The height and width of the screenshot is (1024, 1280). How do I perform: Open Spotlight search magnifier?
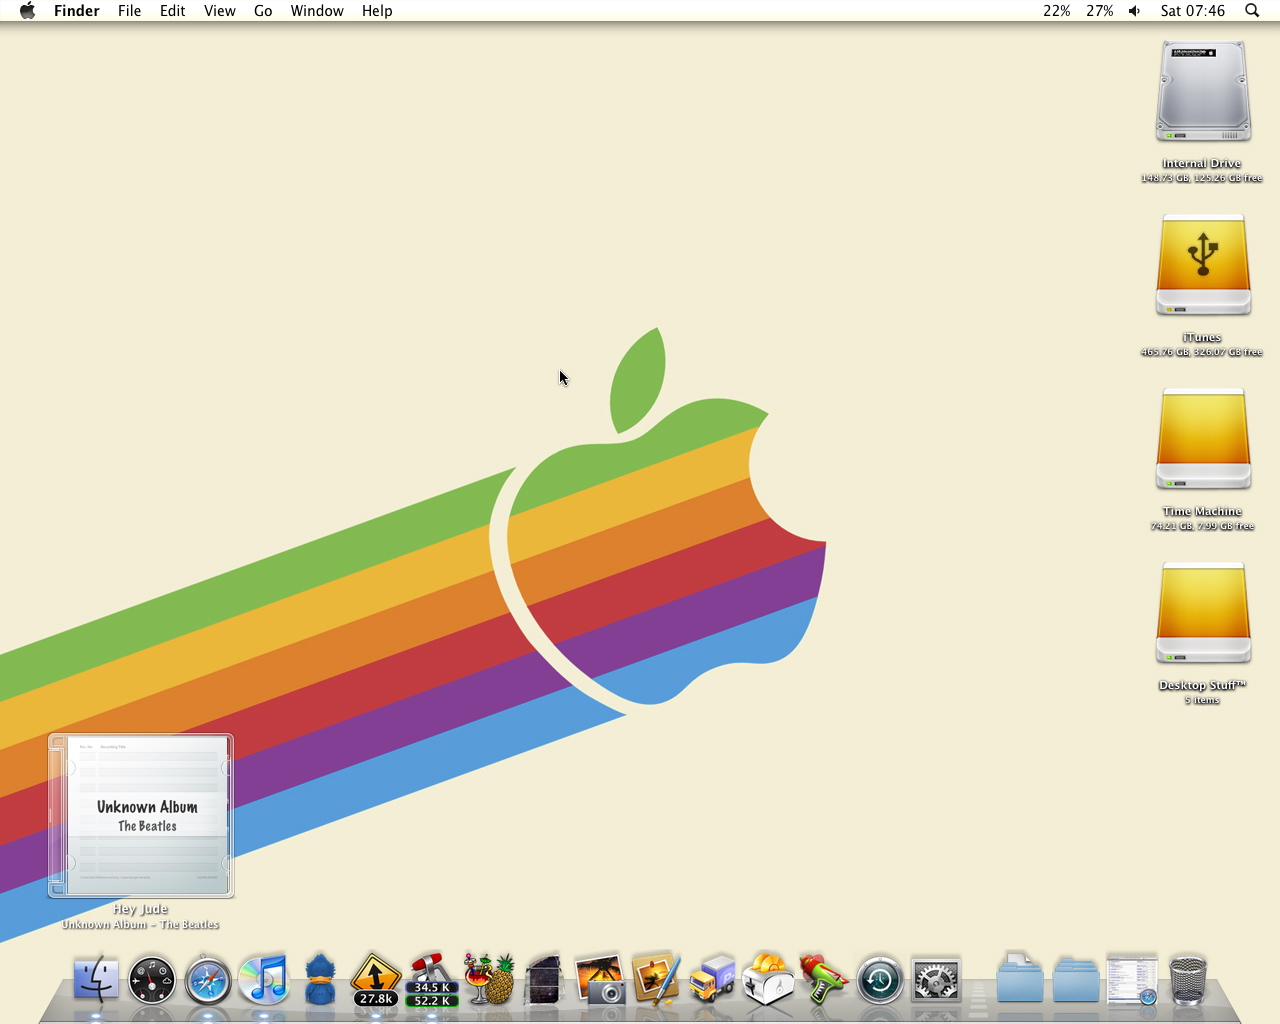pyautogui.click(x=1252, y=11)
